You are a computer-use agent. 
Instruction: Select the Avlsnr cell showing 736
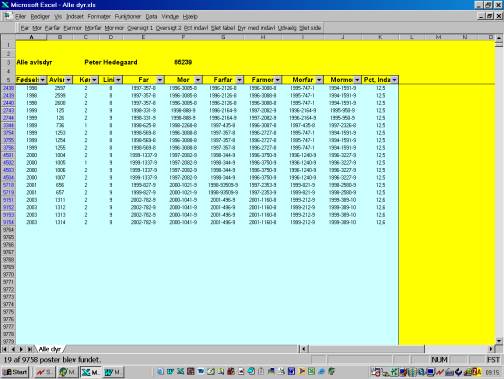point(60,125)
